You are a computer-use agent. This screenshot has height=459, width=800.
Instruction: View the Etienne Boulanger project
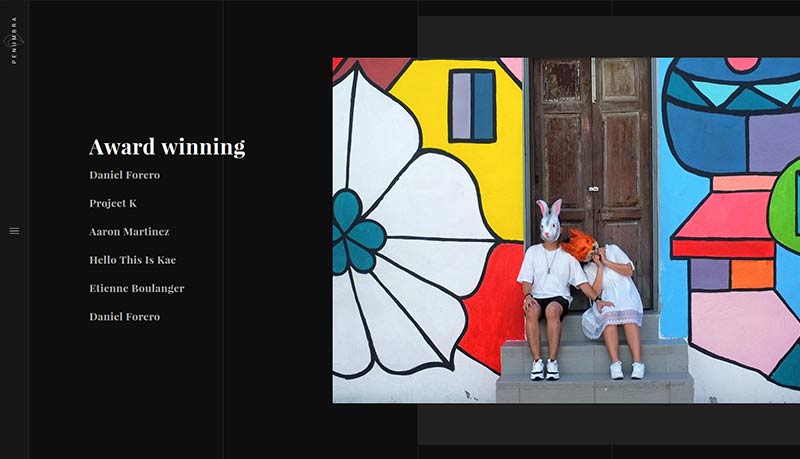pyautogui.click(x=137, y=289)
